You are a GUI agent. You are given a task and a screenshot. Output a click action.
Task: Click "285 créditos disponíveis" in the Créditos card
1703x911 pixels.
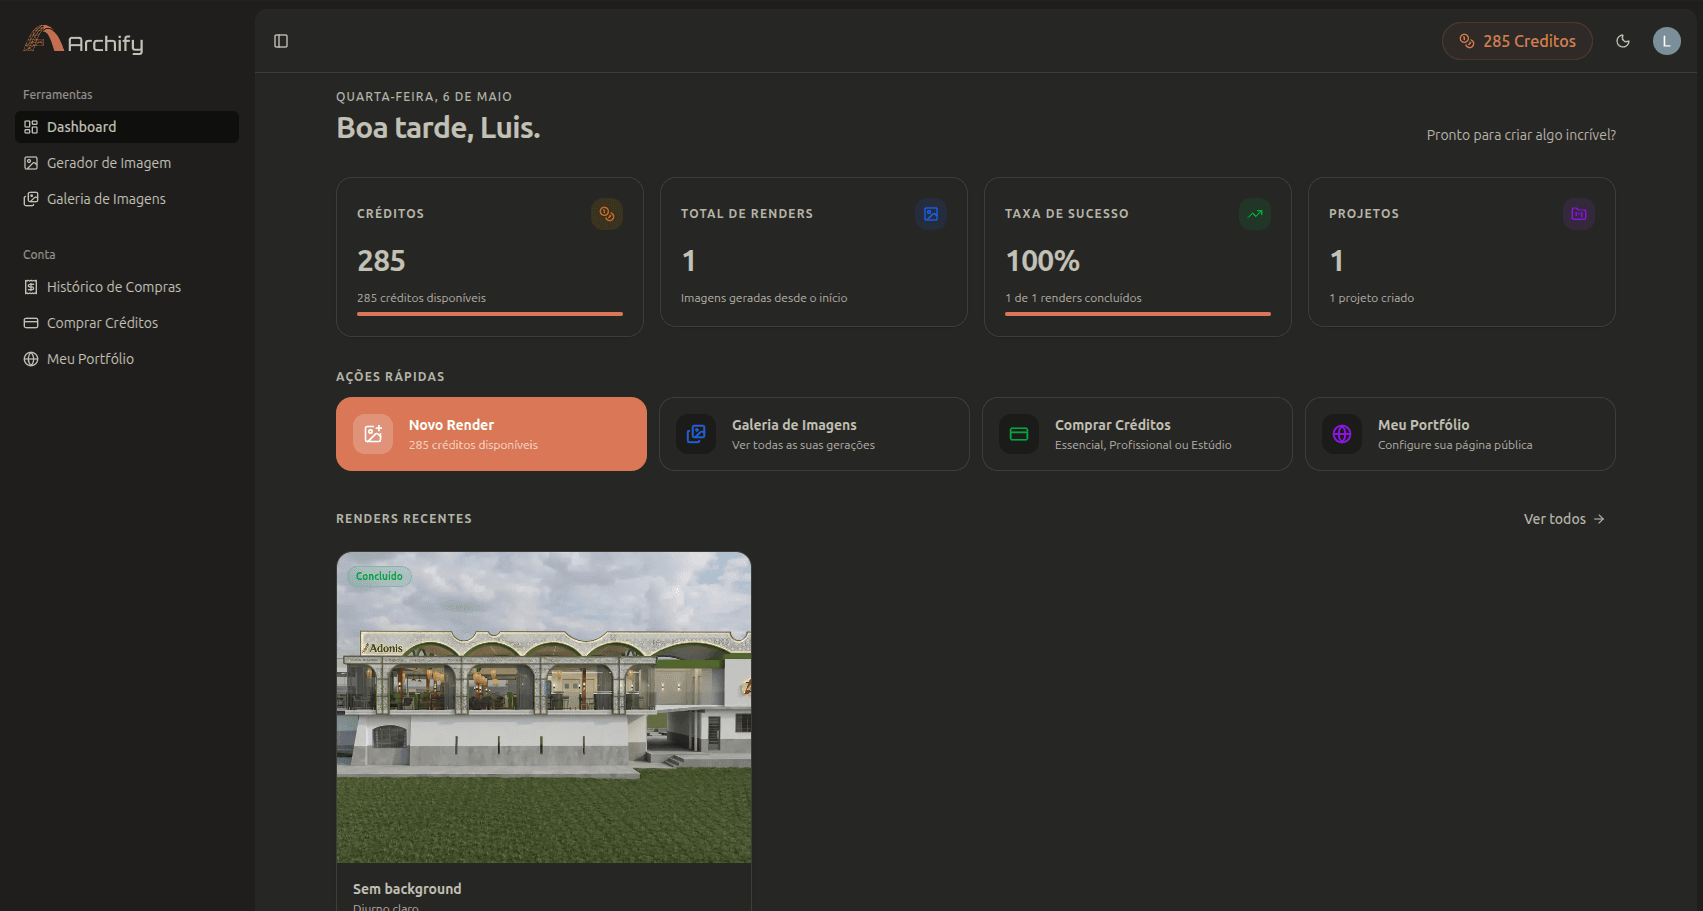421,298
